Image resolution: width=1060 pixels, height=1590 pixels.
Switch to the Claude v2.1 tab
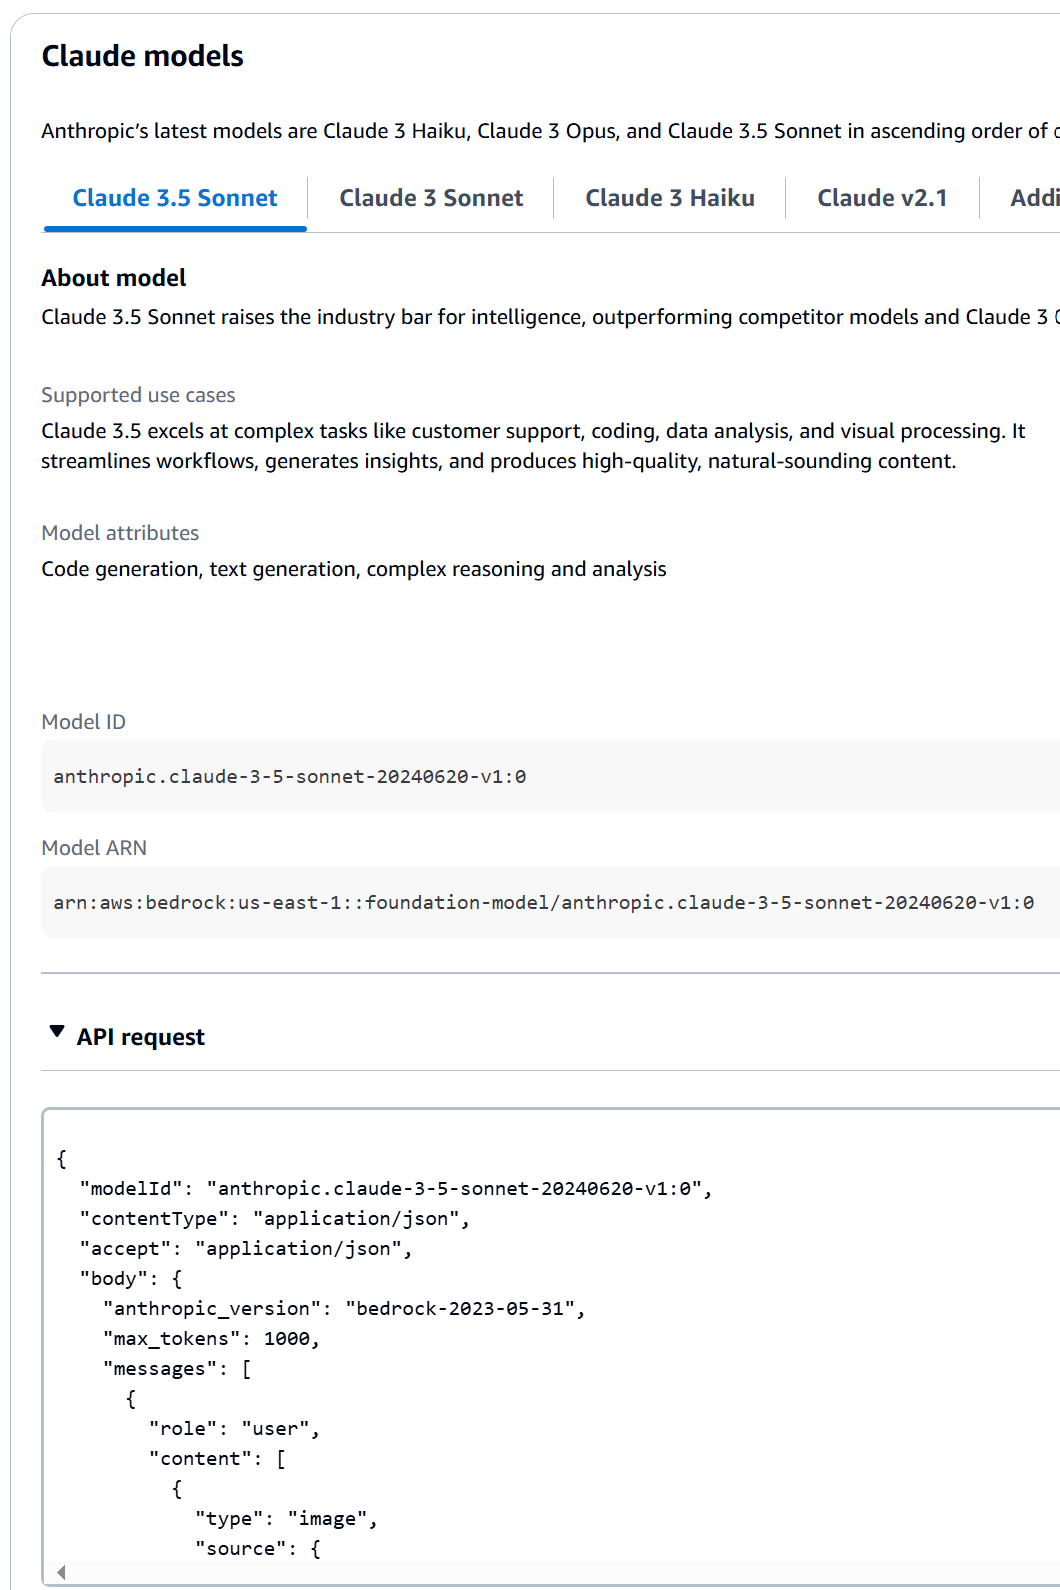point(882,199)
